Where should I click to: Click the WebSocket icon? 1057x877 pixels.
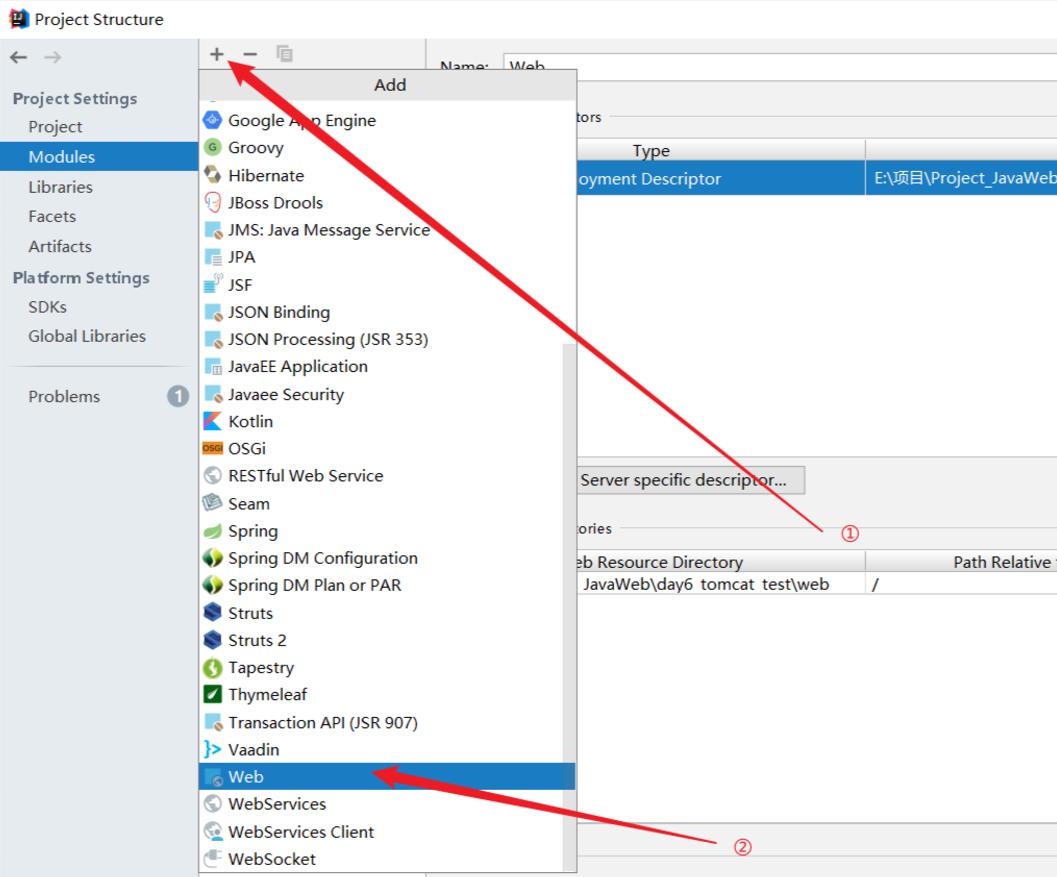point(212,858)
